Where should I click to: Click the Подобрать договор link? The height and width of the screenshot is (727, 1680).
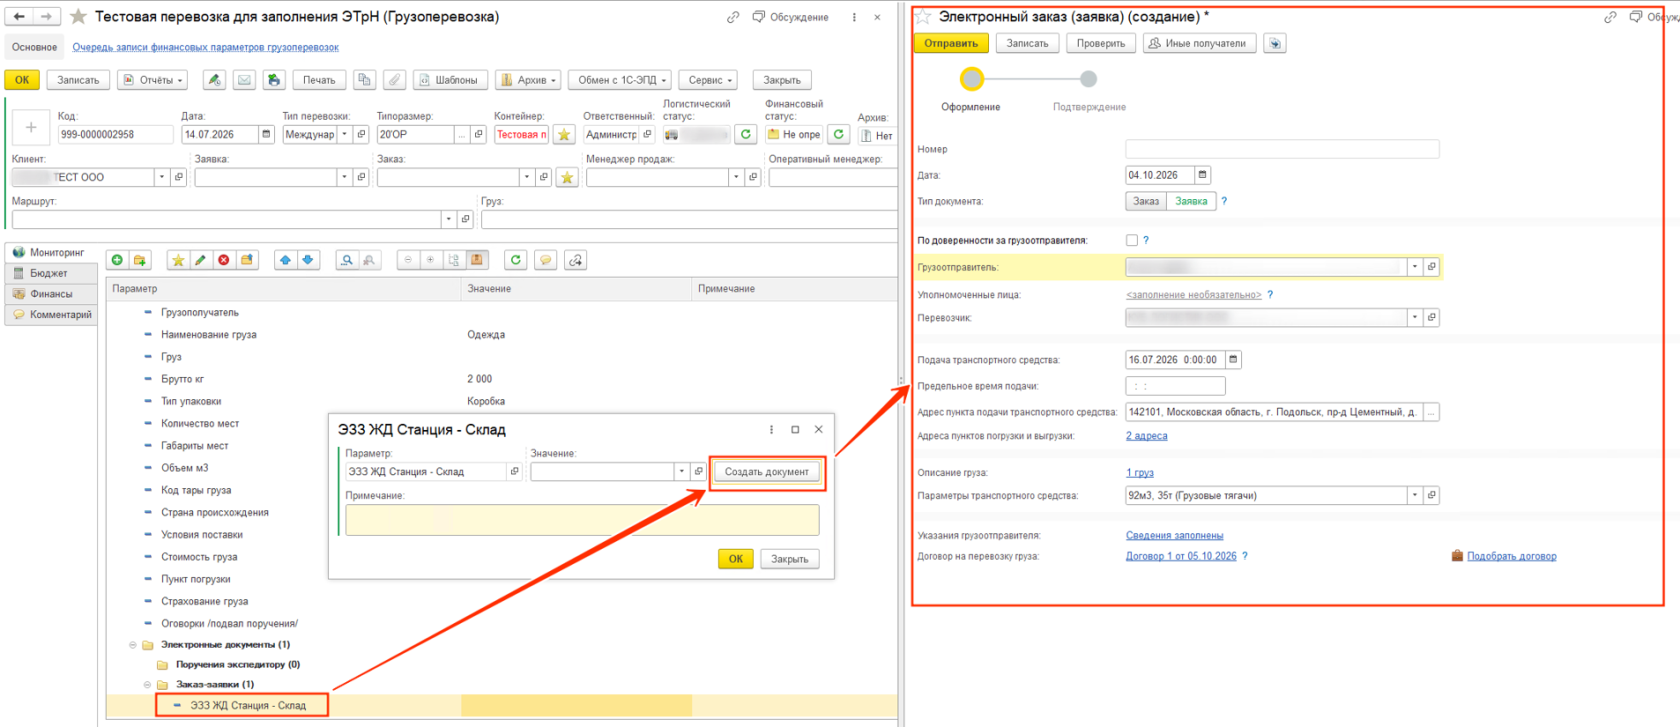pyautogui.click(x=1511, y=556)
